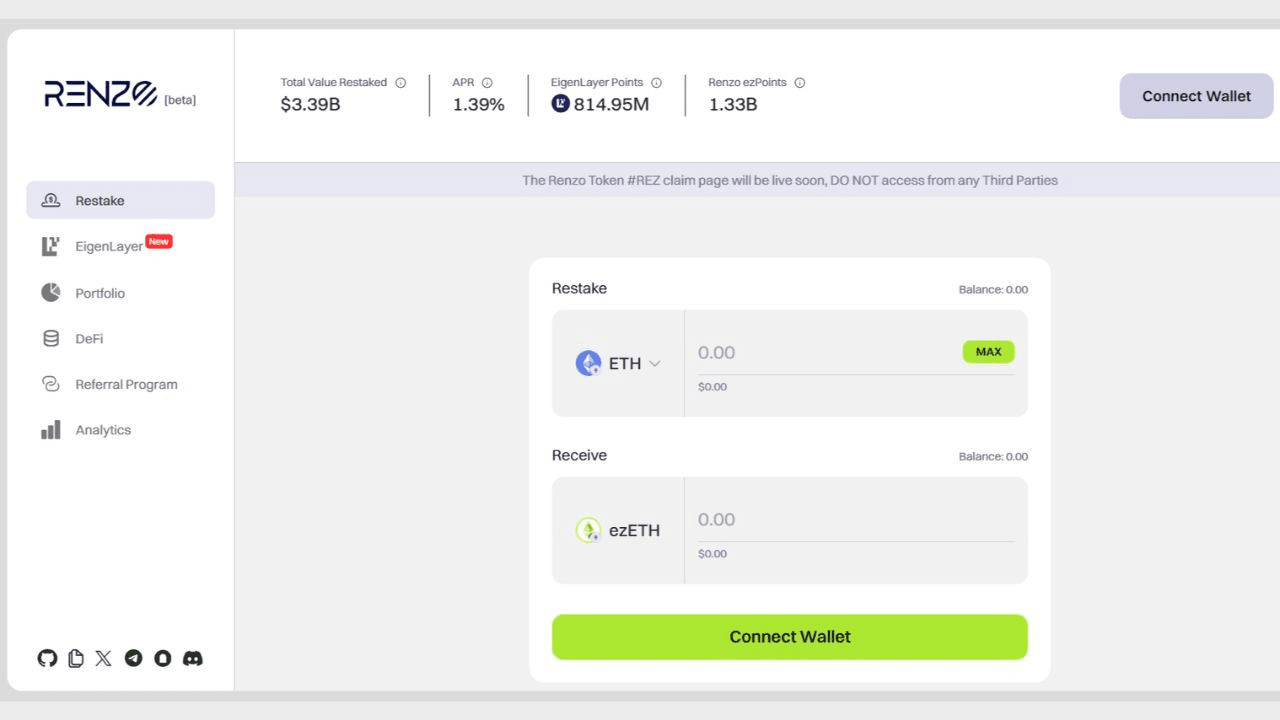Viewport: 1280px width, 720px height.
Task: Open the Telegram social icon
Action: coord(133,658)
